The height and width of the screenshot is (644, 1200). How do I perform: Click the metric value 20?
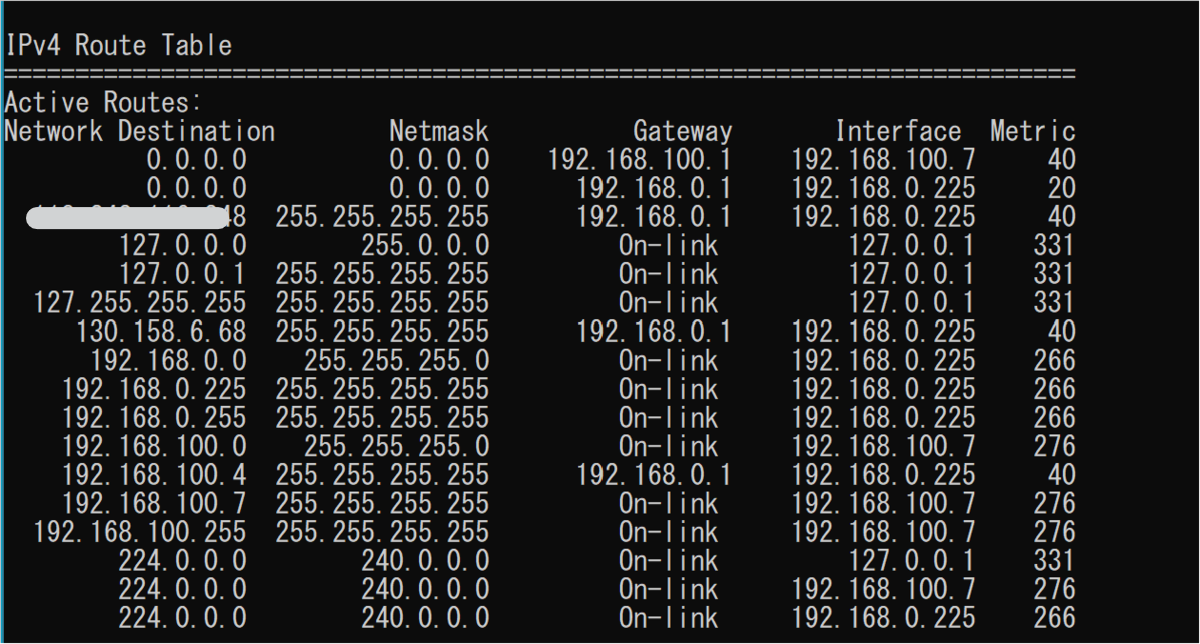(1062, 188)
